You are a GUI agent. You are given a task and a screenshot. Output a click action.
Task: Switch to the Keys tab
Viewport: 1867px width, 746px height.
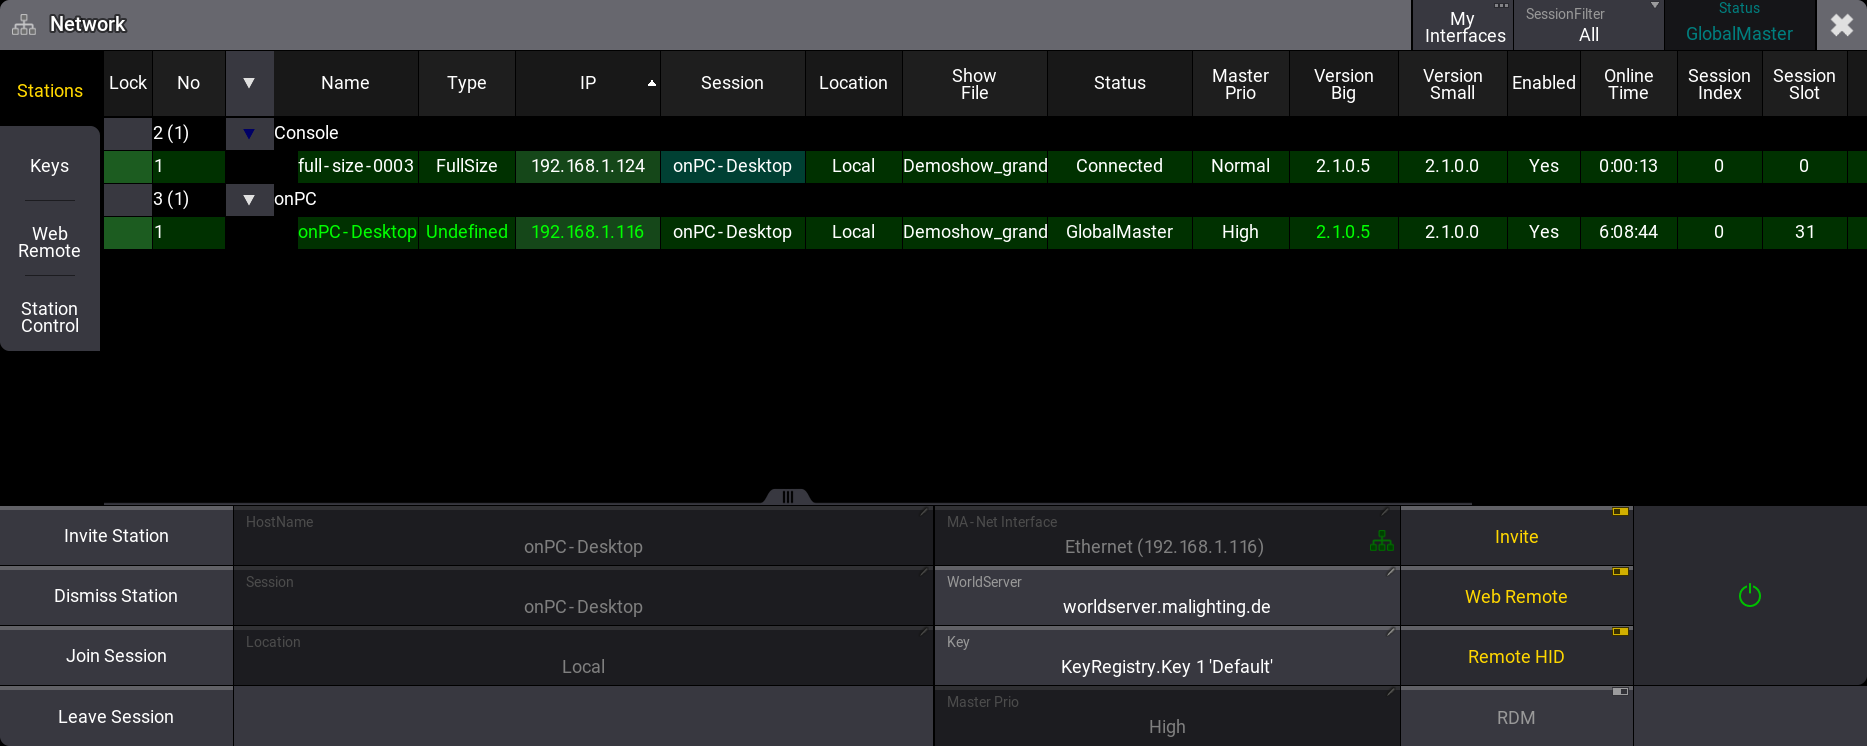coord(49,166)
